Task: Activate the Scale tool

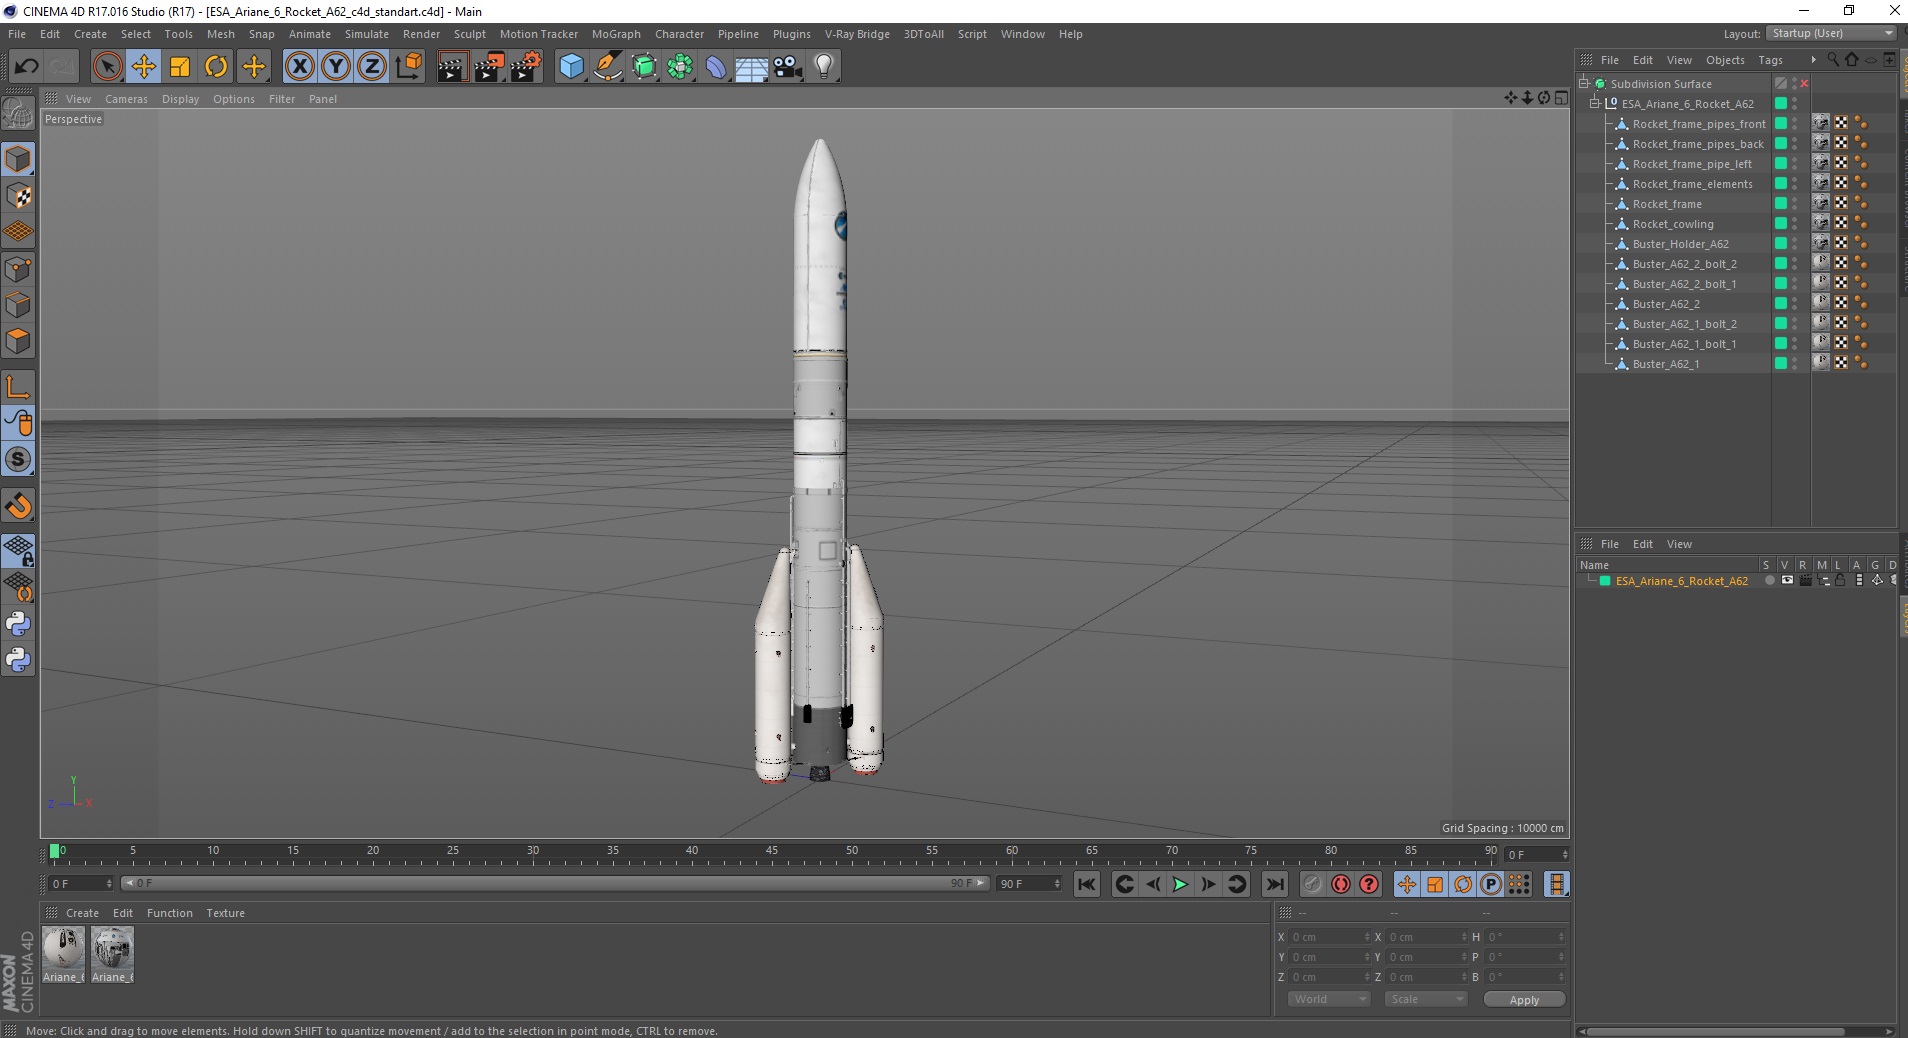Action: point(180,67)
